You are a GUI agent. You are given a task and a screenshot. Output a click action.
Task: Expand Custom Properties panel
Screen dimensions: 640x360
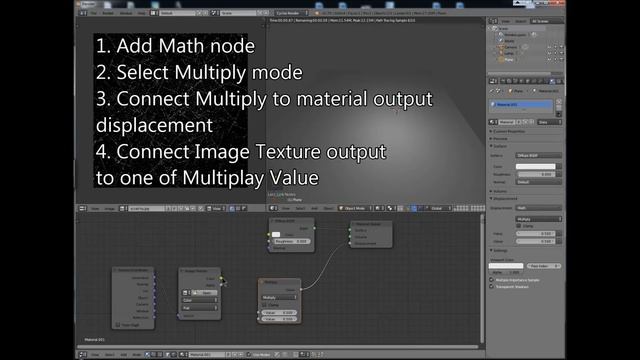(491, 131)
